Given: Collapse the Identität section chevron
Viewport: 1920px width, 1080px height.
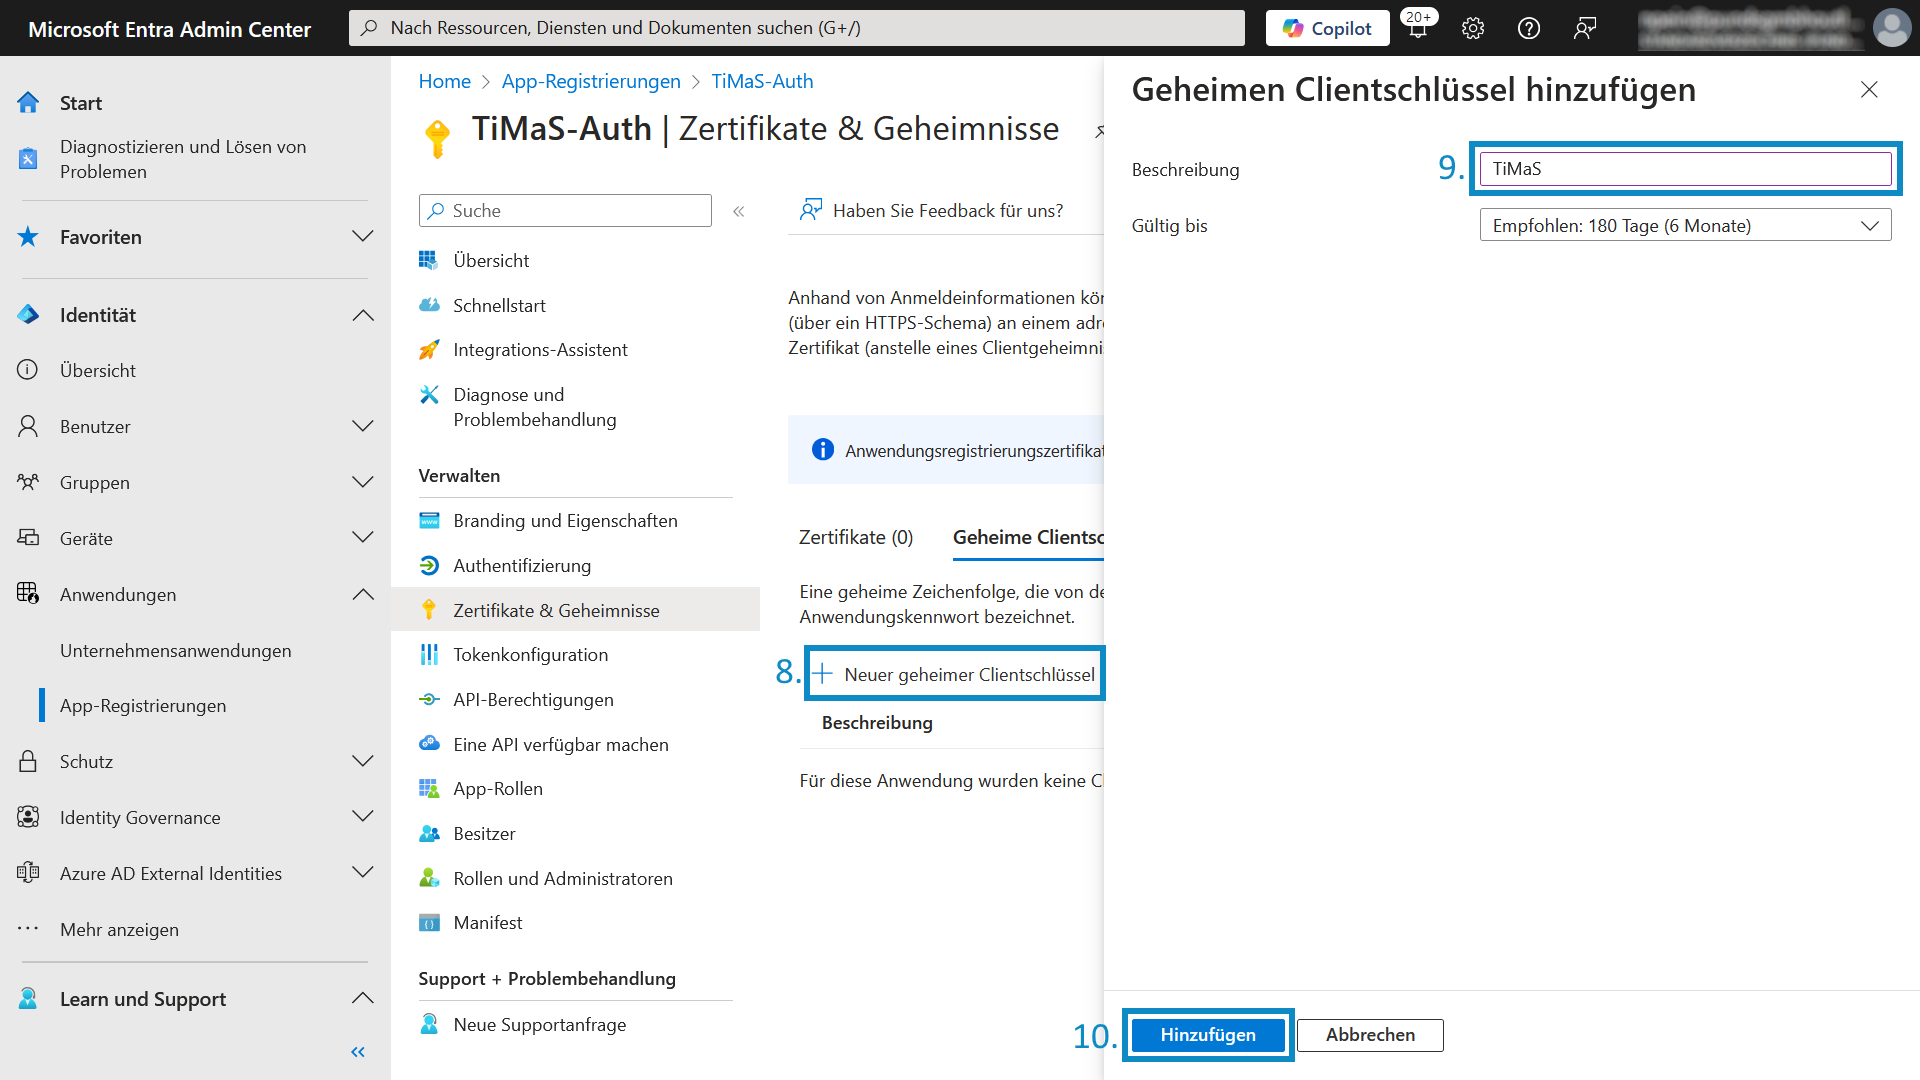Looking at the screenshot, I should tap(363, 315).
